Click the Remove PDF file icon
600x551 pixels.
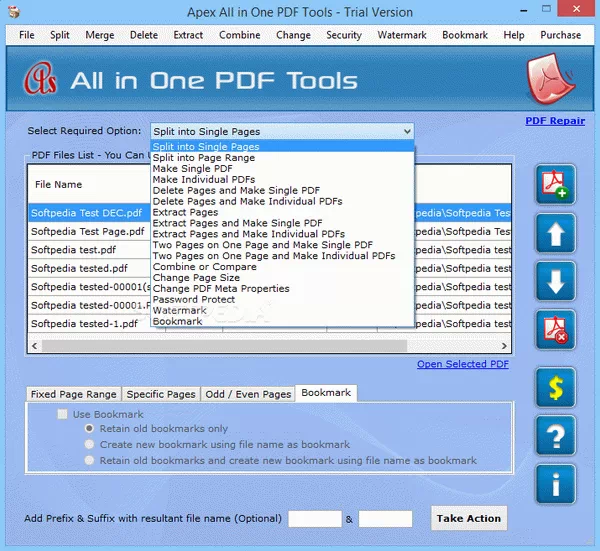tap(555, 330)
